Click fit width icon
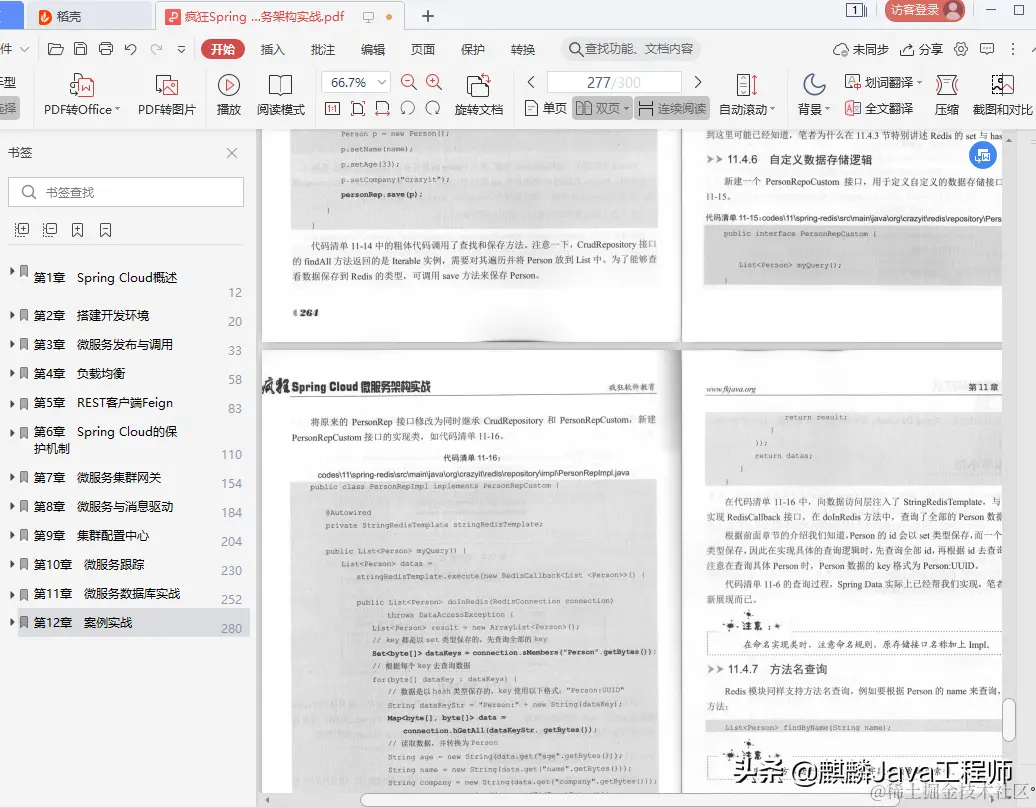Image resolution: width=1036 pixels, height=808 pixels. (383, 108)
